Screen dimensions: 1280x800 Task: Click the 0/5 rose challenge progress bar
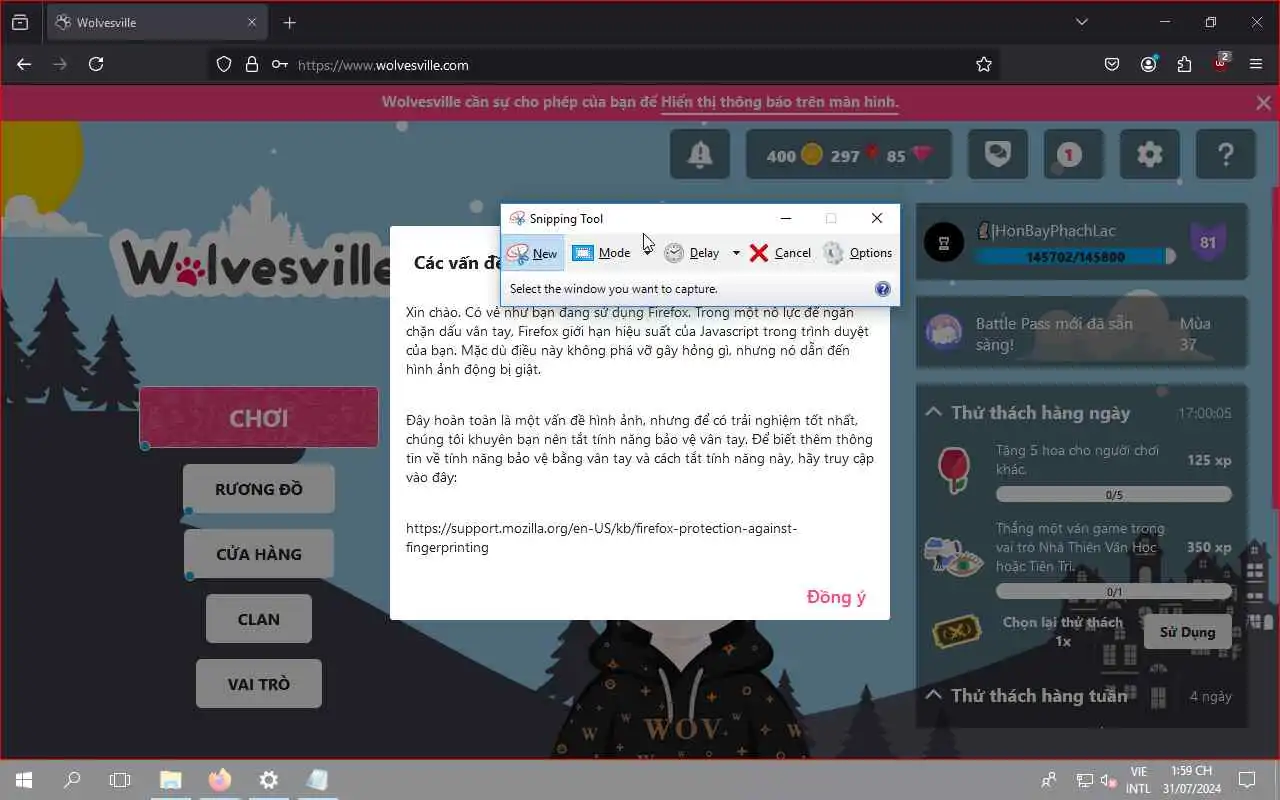pyautogui.click(x=1114, y=494)
